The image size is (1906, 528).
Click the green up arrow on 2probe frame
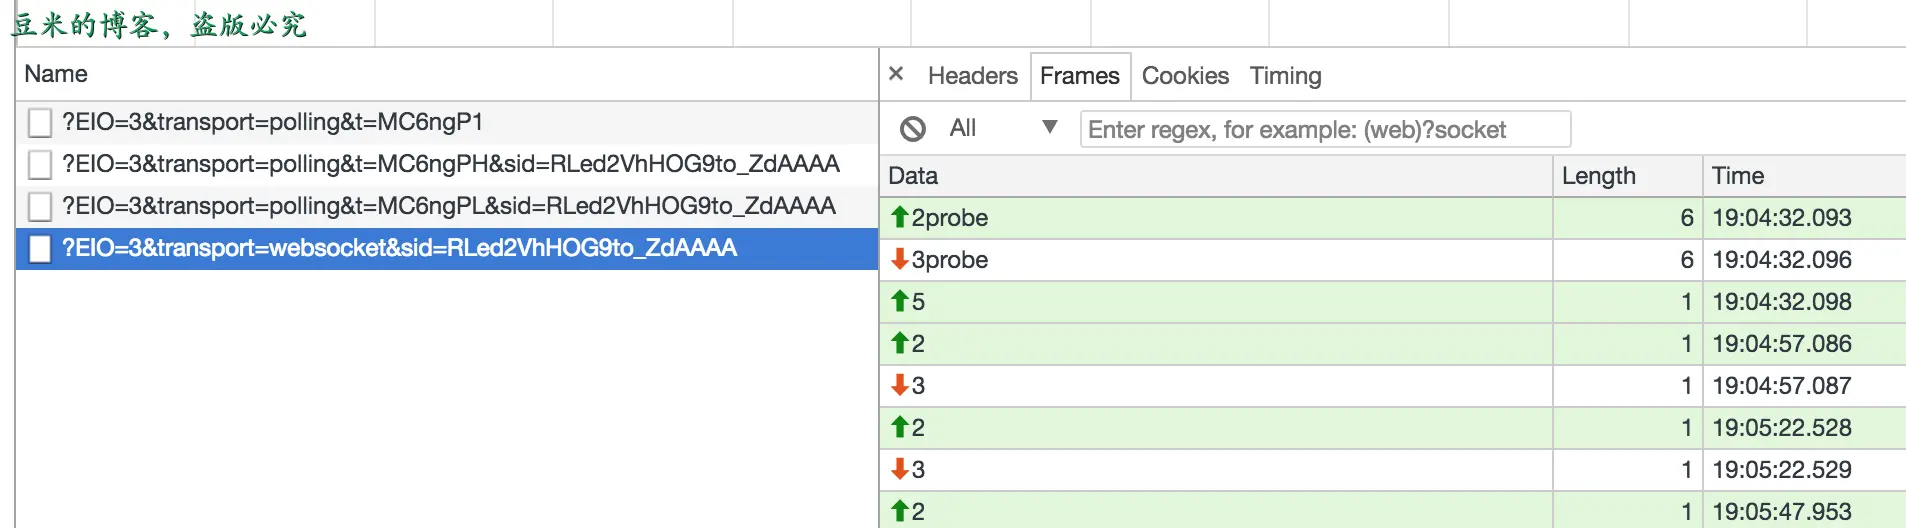(x=900, y=217)
